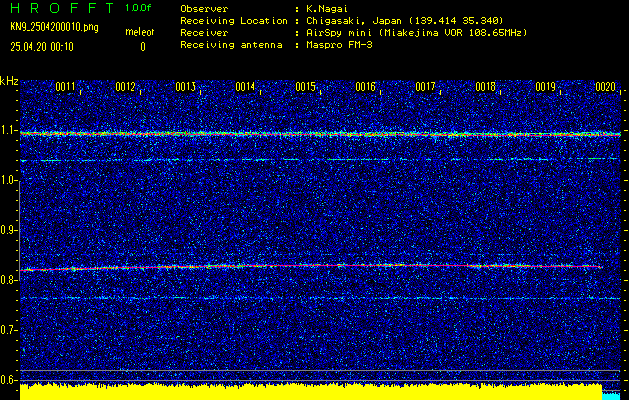This screenshot has width=629, height=400.
Task: Click the timestamp 25.04.20 00:10
Action: (42, 47)
